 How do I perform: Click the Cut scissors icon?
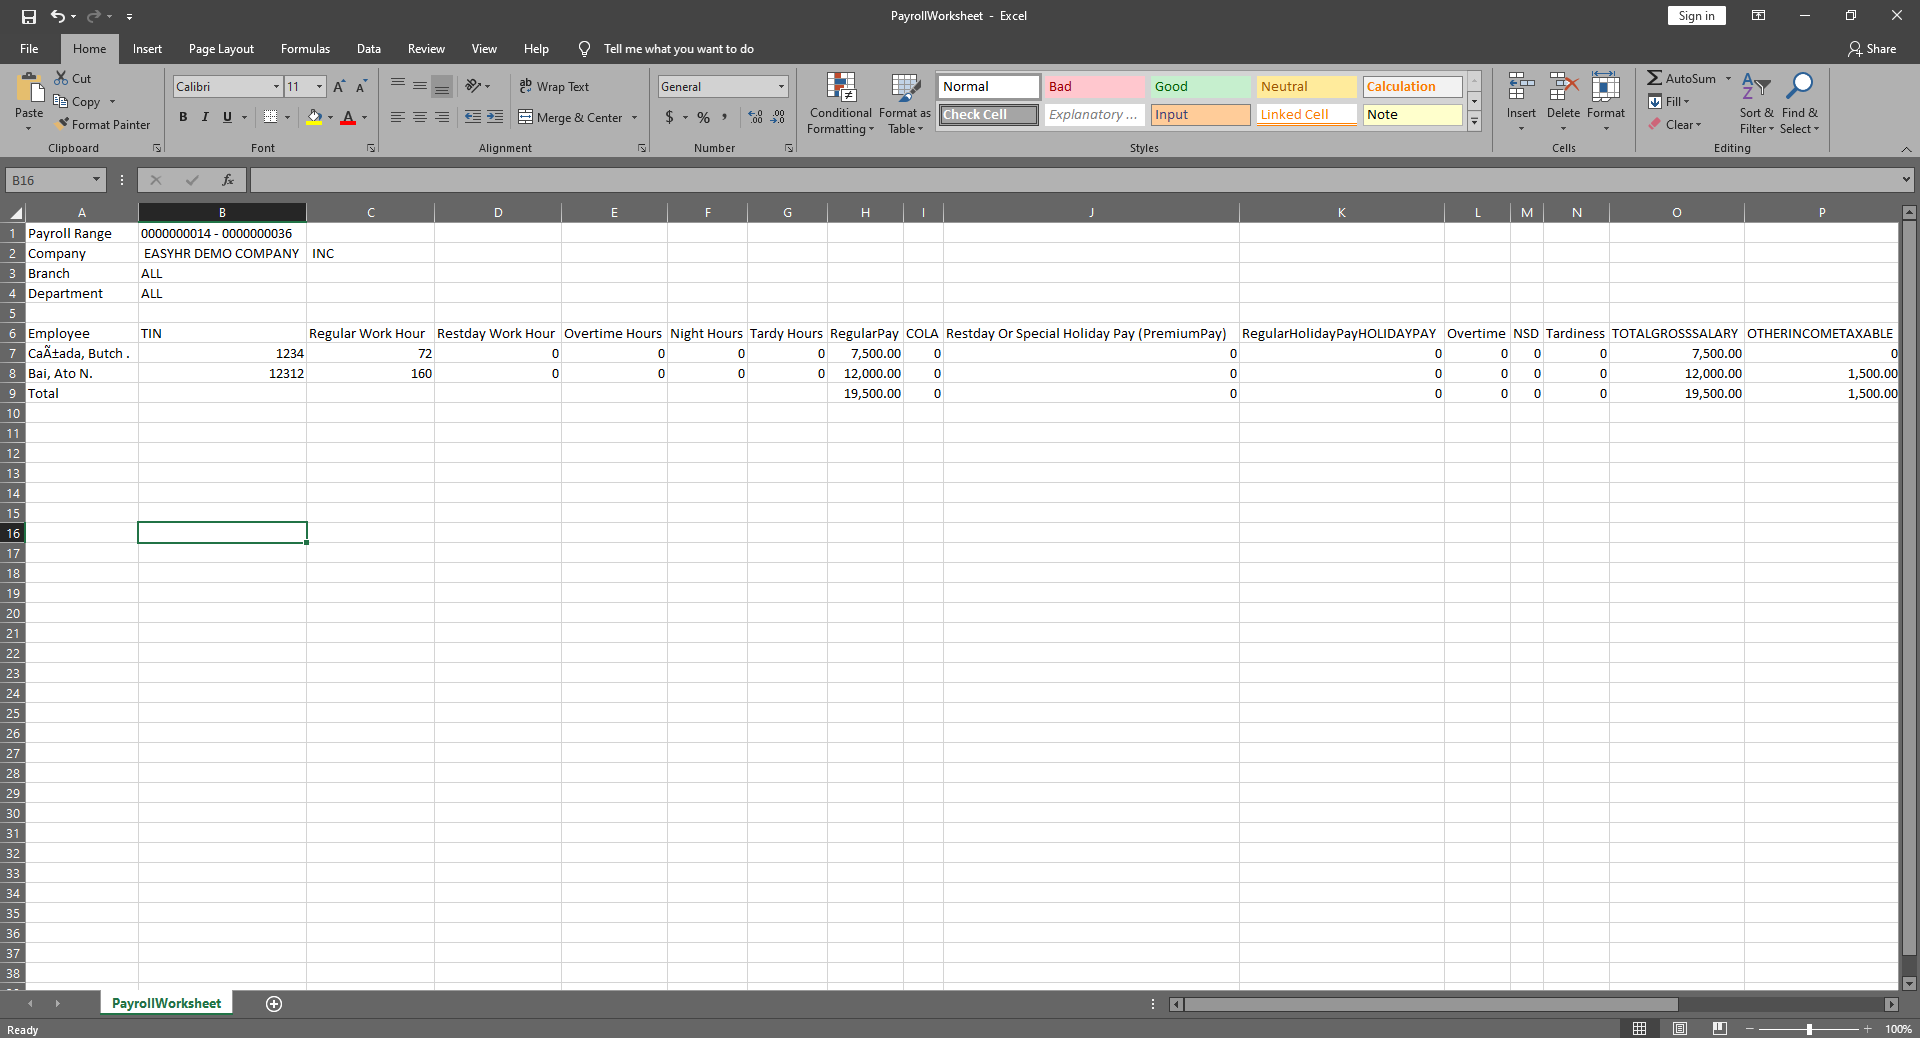click(61, 78)
